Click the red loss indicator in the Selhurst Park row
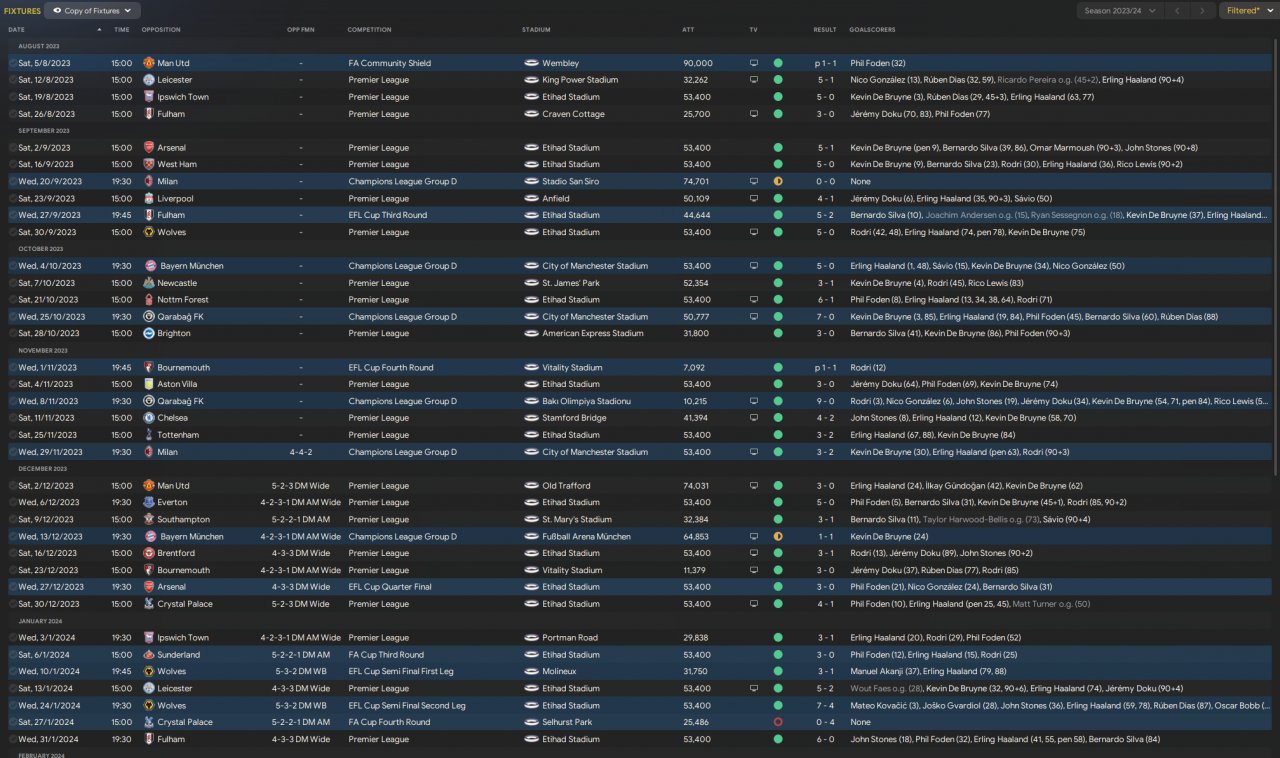This screenshot has height=758, width=1280. click(778, 722)
